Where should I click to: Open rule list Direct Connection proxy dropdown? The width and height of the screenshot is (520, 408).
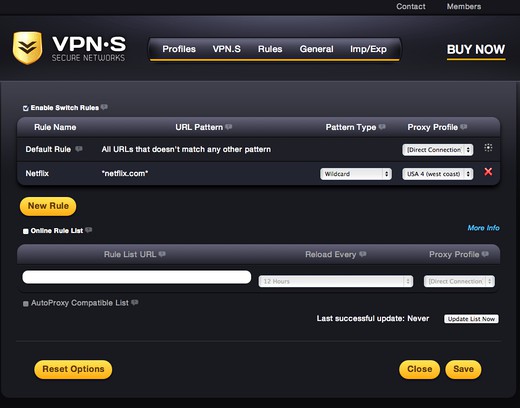point(459,281)
